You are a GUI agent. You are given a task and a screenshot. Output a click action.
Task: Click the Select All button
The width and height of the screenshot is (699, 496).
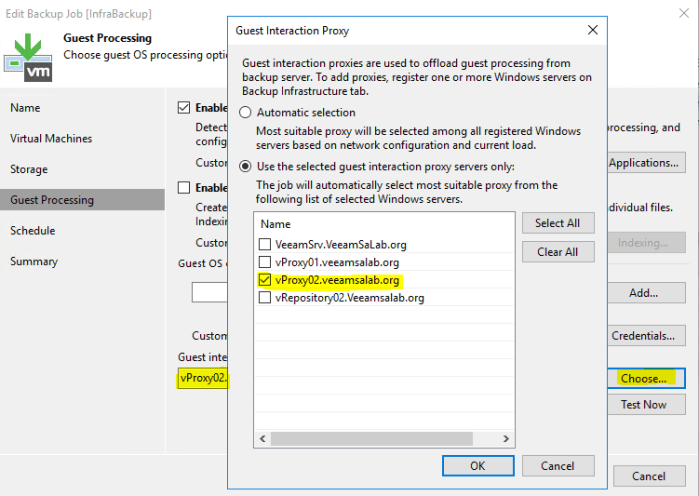(x=558, y=223)
